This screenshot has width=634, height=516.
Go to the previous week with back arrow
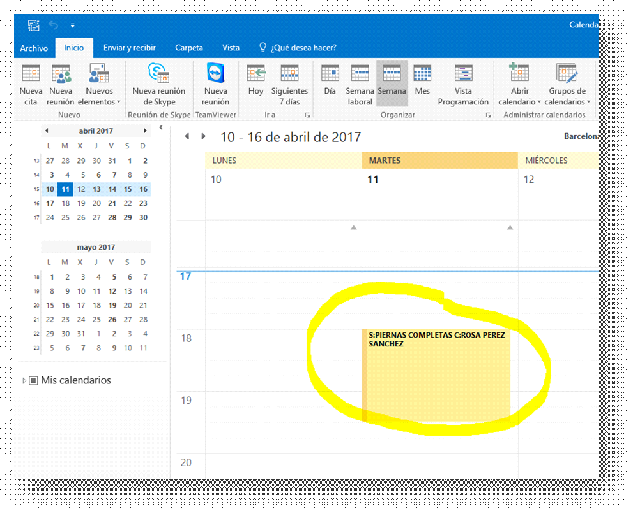coord(187,136)
